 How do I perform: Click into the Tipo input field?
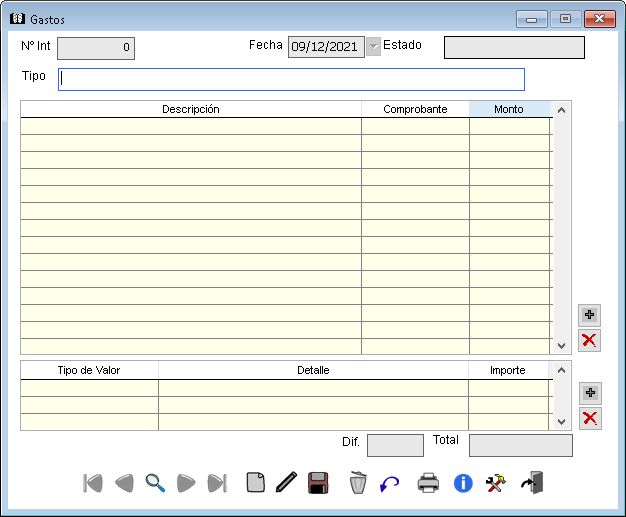[291, 79]
